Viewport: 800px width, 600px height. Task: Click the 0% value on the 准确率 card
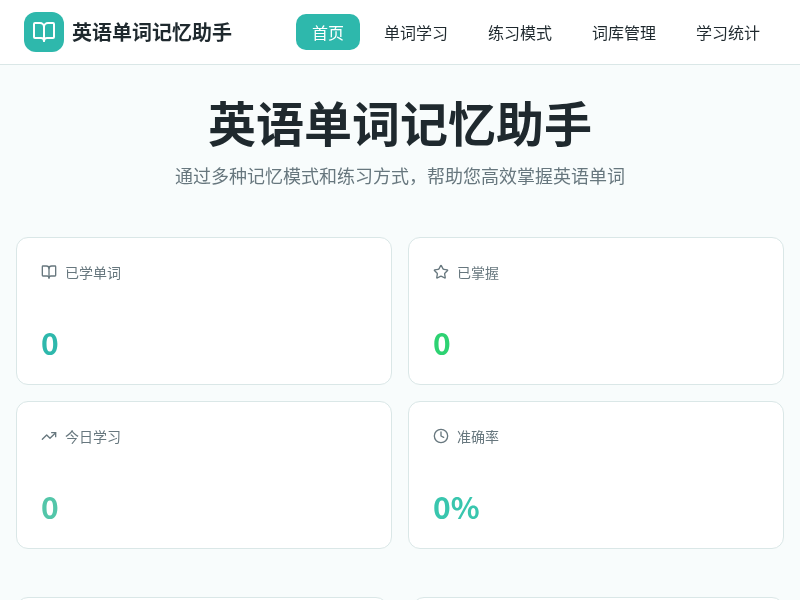click(456, 508)
